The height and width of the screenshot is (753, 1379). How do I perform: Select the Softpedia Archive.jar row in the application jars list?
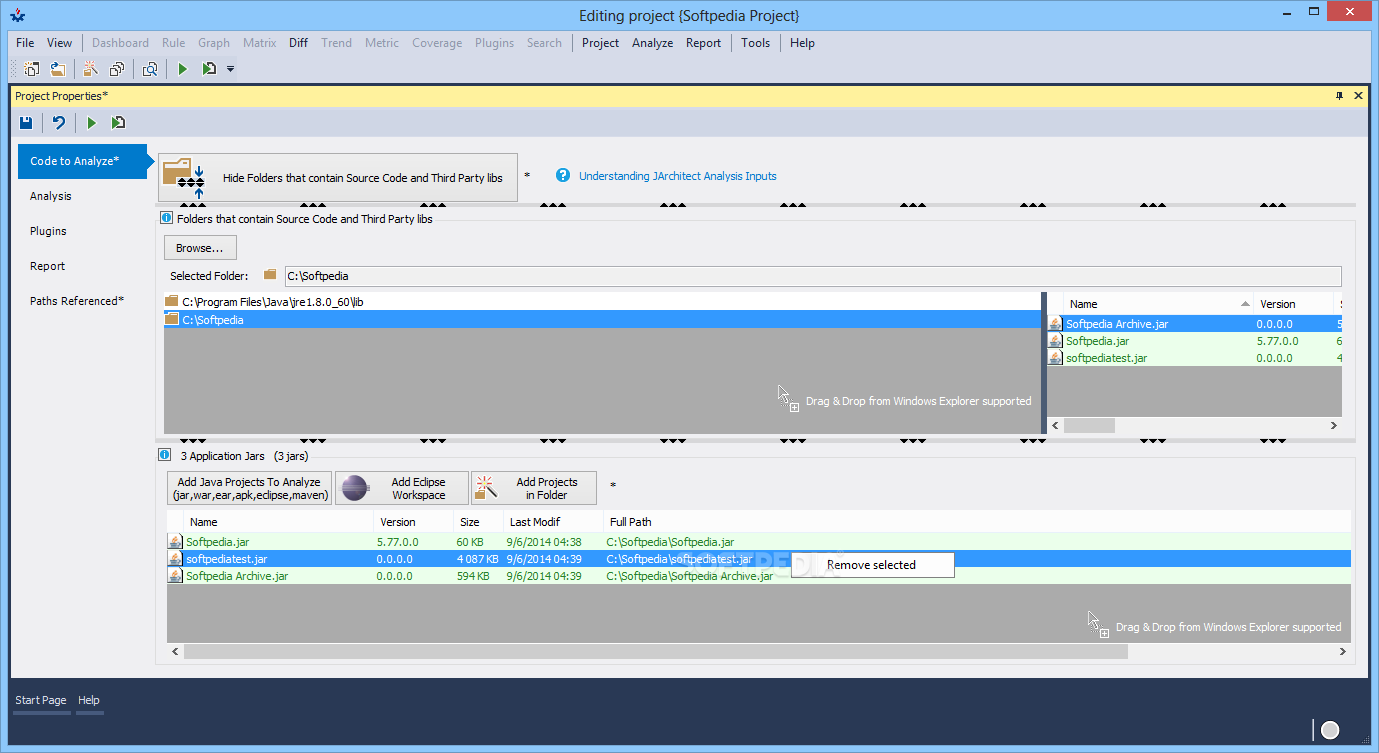[759, 576]
